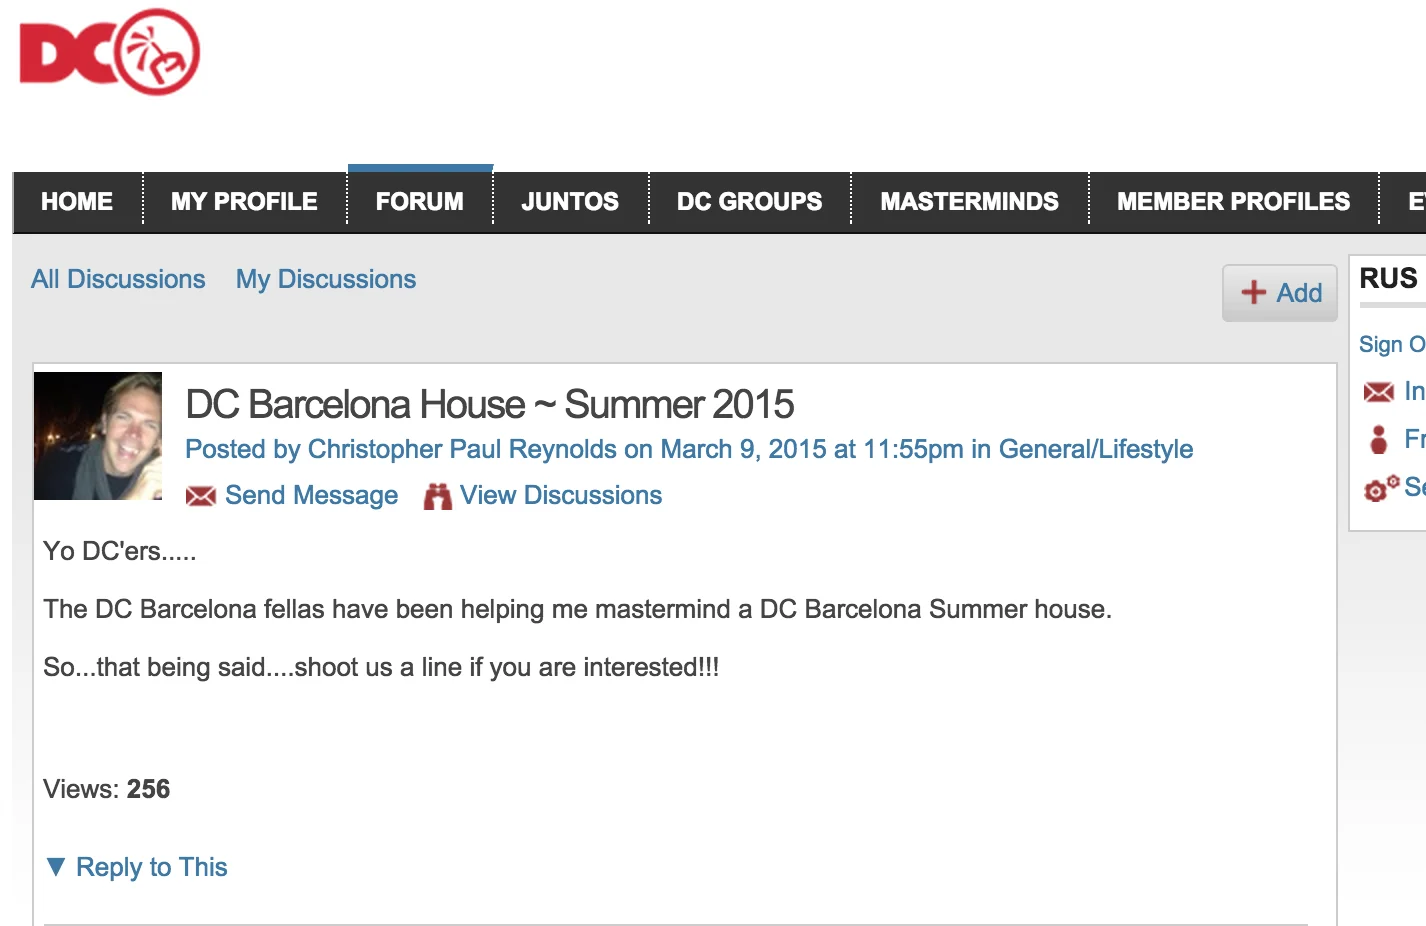Click the Sign Out link in sidebar
The image size is (1426, 926).
click(x=1391, y=344)
